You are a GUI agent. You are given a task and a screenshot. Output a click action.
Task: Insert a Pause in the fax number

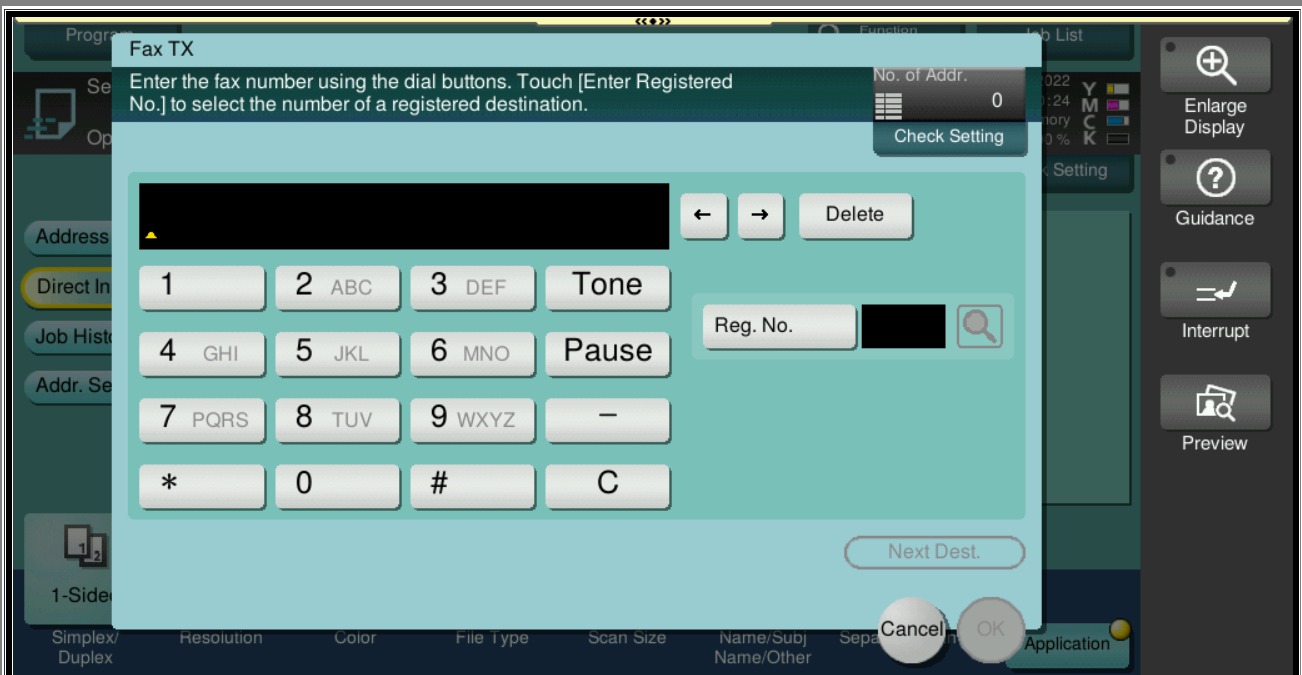[x=607, y=352]
